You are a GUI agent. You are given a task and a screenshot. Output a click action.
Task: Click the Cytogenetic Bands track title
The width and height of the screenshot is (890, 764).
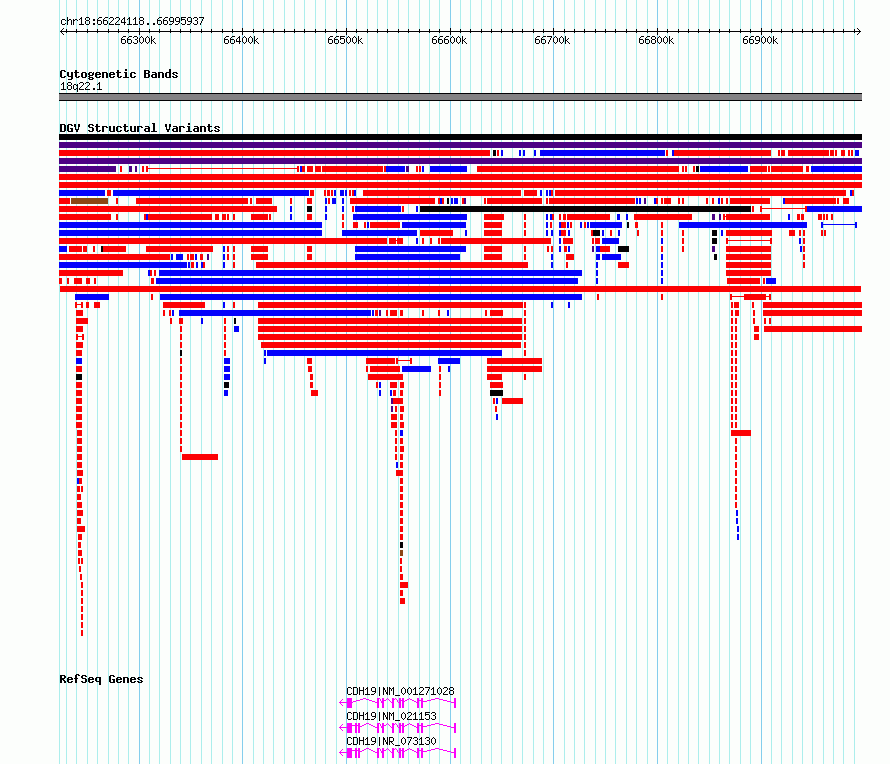(x=119, y=74)
